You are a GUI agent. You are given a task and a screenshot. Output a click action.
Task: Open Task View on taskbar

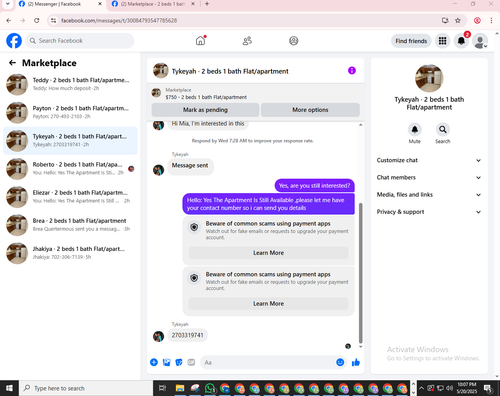[x=162, y=388]
